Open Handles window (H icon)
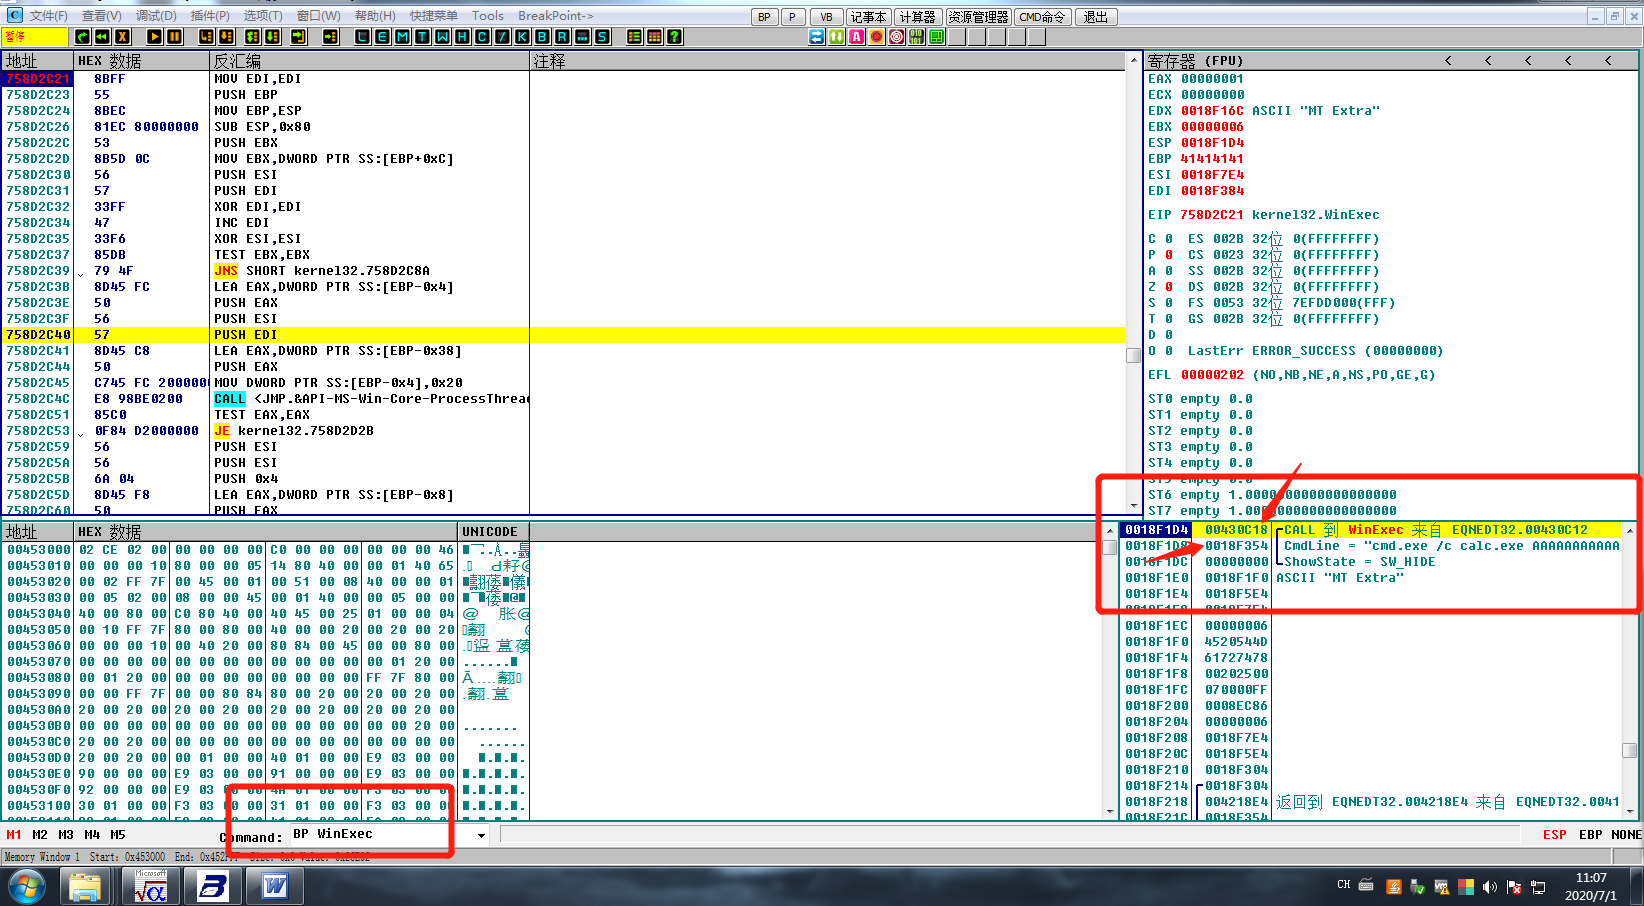Image resolution: width=1644 pixels, height=906 pixels. click(462, 36)
